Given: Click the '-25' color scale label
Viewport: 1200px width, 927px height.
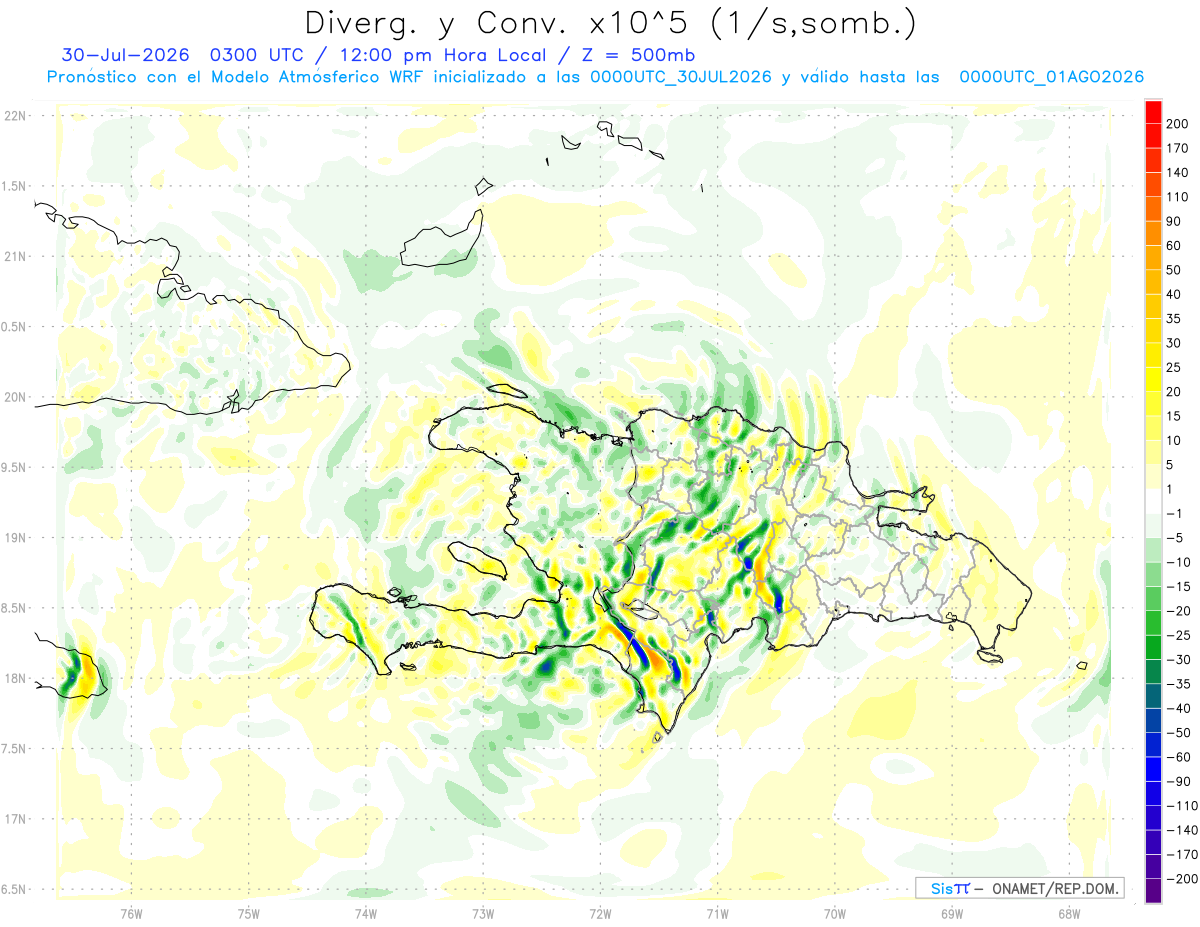Looking at the screenshot, I should point(1178,635).
